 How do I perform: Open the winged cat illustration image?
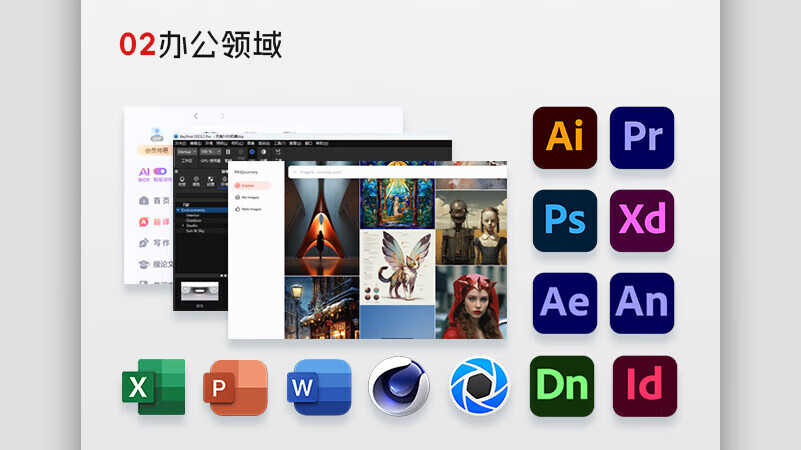(397, 266)
